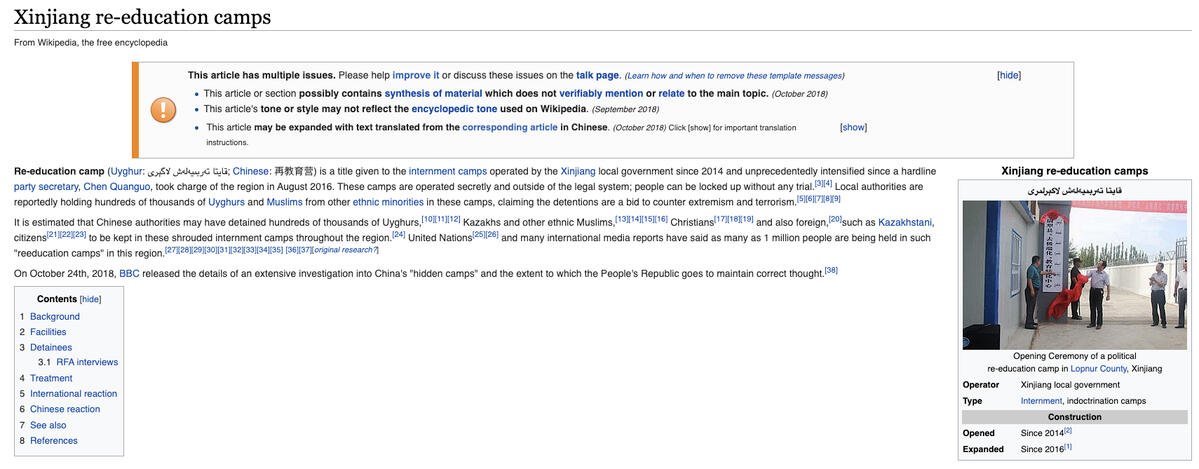Click the opening ceremony photo thumbnail
The width and height of the screenshot is (1199, 469).
(1073, 274)
